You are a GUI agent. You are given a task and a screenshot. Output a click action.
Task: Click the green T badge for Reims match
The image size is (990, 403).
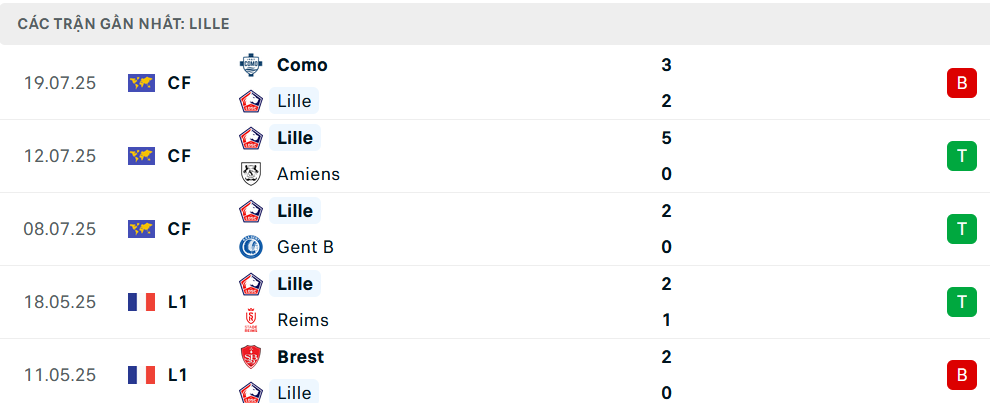(962, 301)
